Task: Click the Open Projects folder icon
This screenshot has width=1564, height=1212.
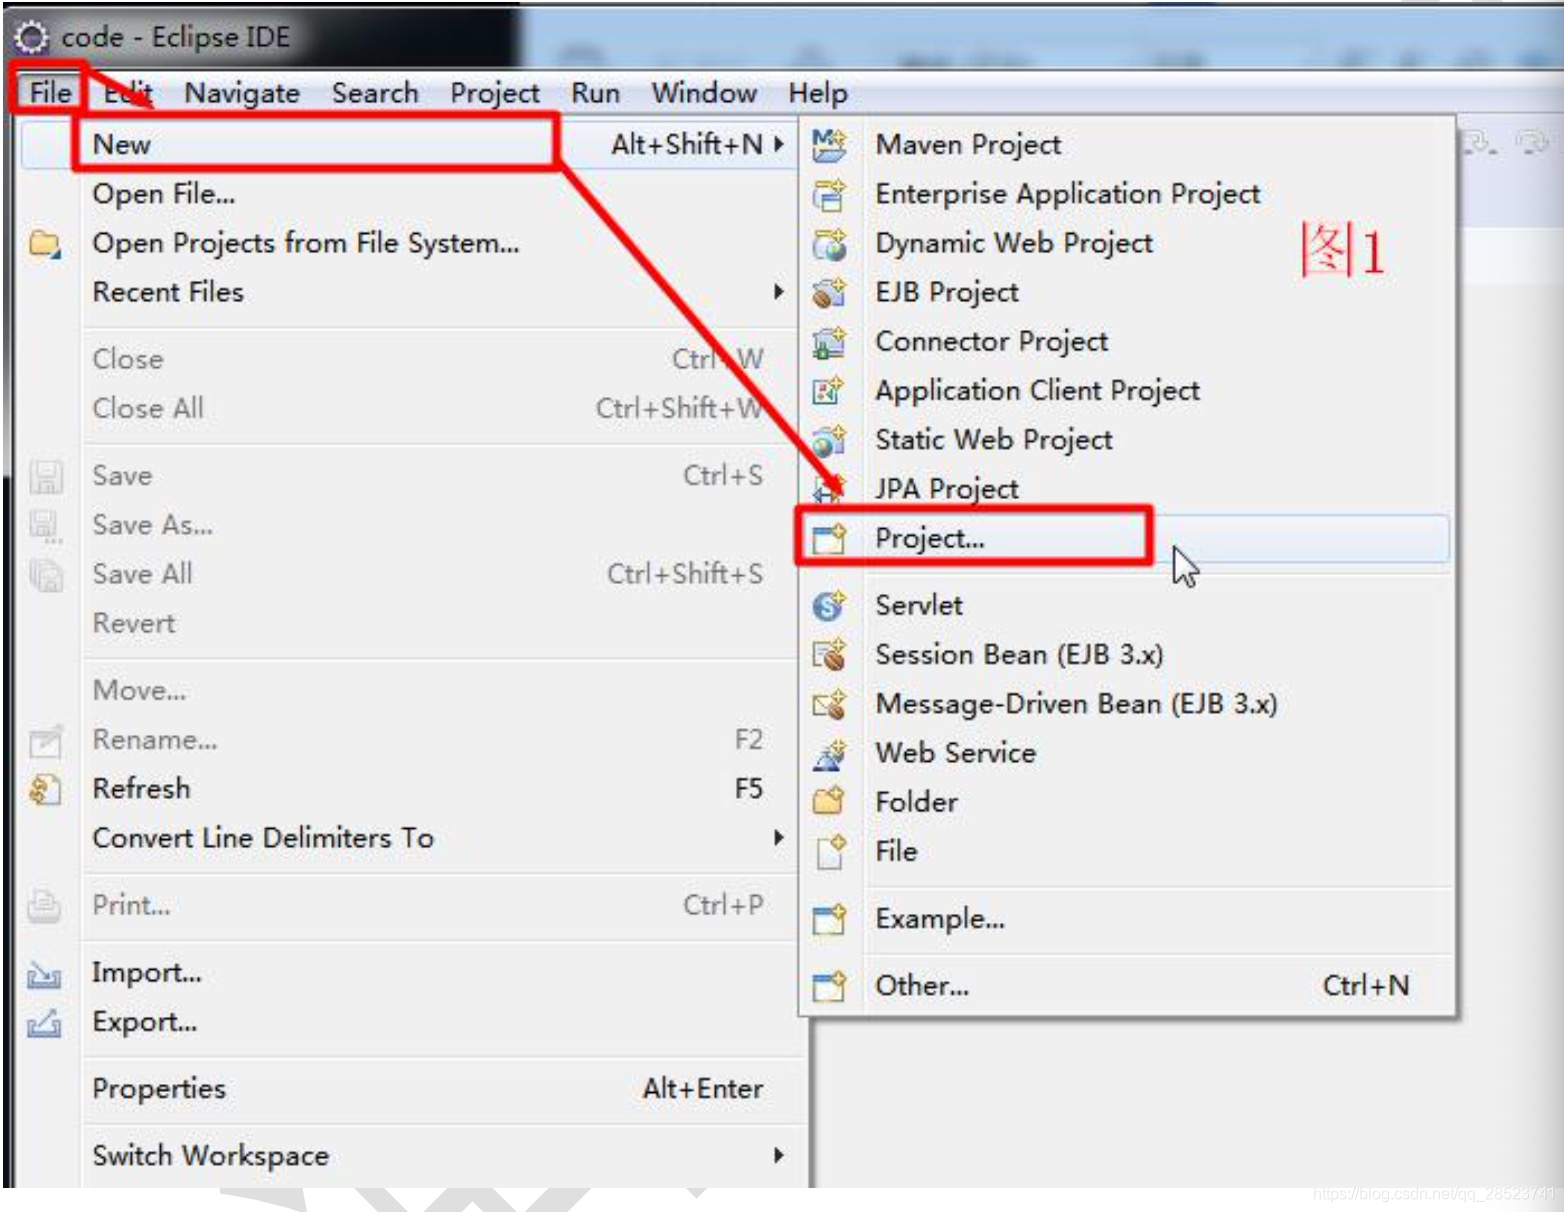Action: click(45, 243)
